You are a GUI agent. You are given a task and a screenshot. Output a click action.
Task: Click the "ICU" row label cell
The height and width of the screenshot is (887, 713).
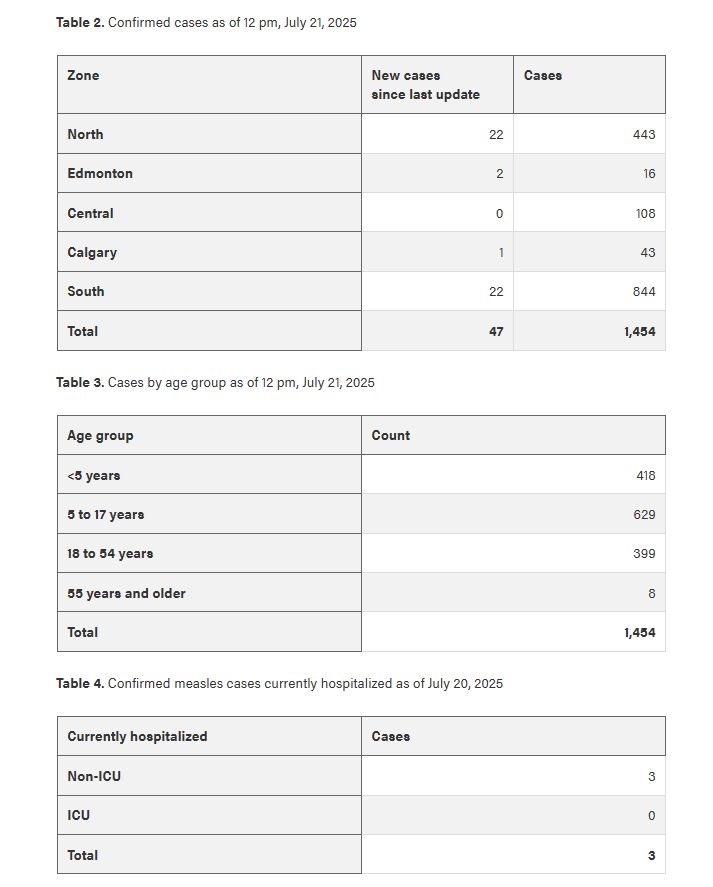[x=79, y=815]
